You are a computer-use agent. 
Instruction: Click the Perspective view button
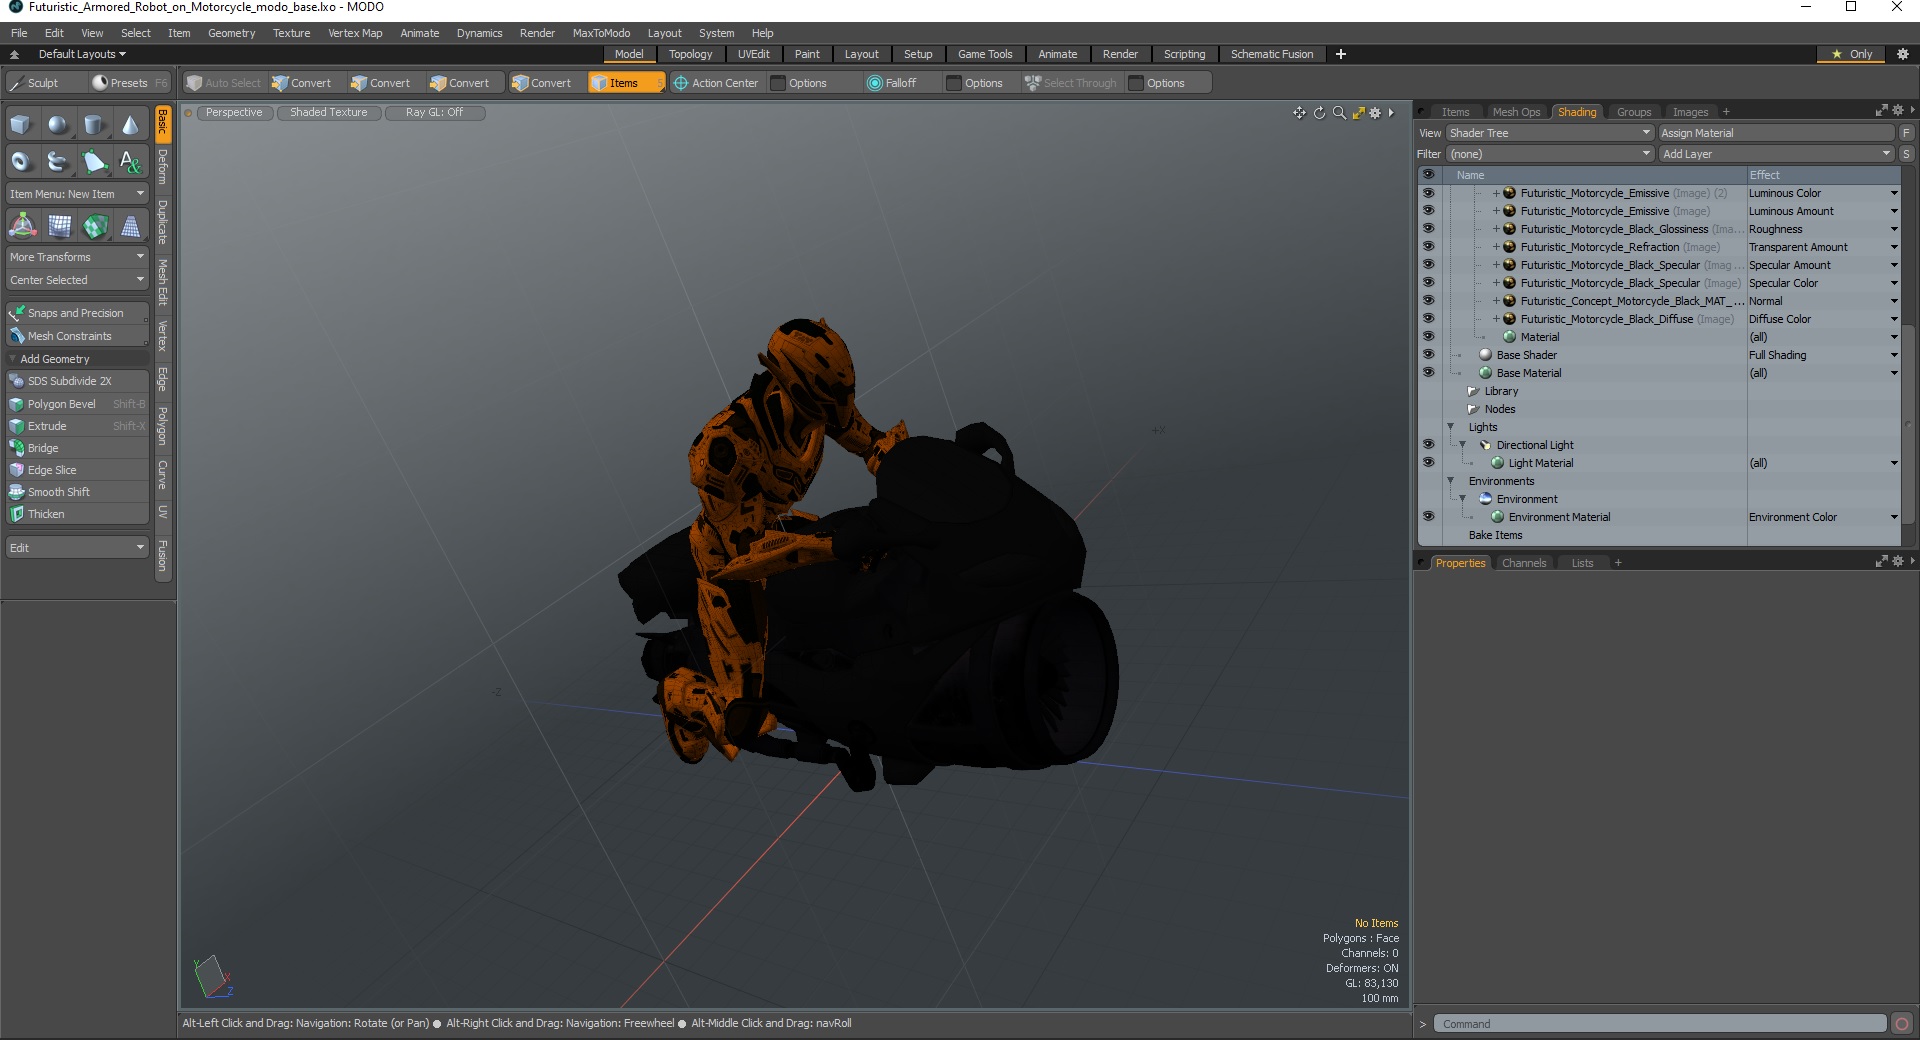[x=233, y=113]
